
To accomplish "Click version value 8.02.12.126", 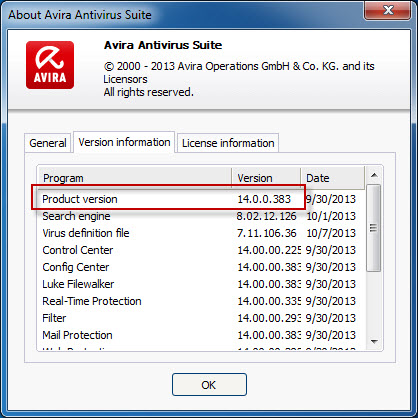I will [x=266, y=216].
